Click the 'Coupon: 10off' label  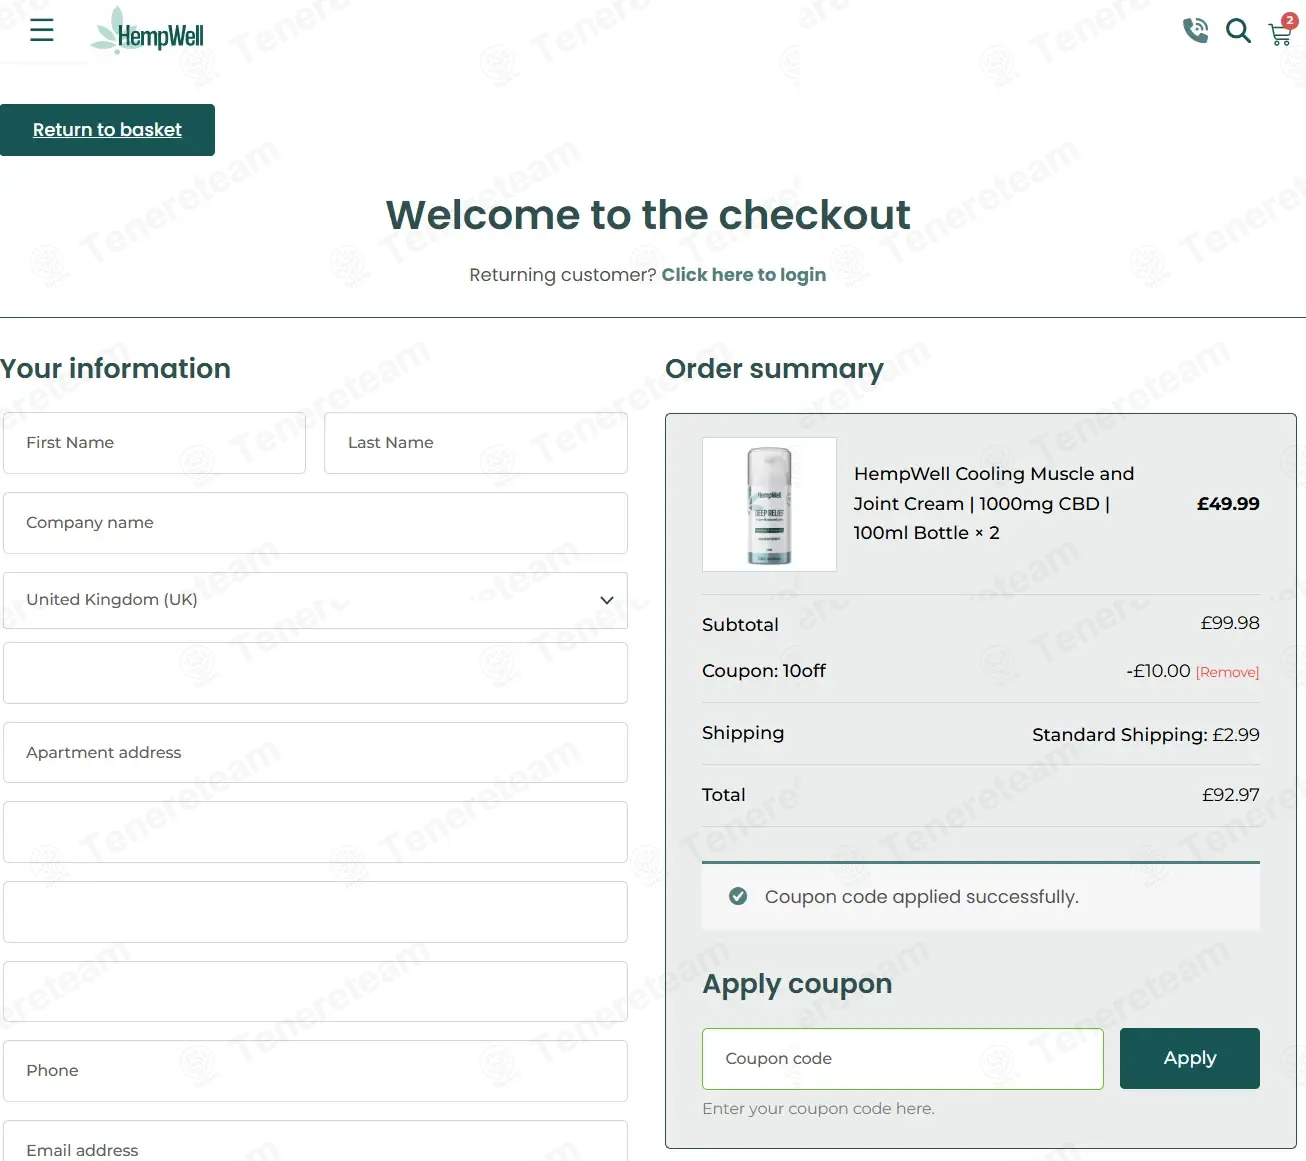pyautogui.click(x=764, y=671)
